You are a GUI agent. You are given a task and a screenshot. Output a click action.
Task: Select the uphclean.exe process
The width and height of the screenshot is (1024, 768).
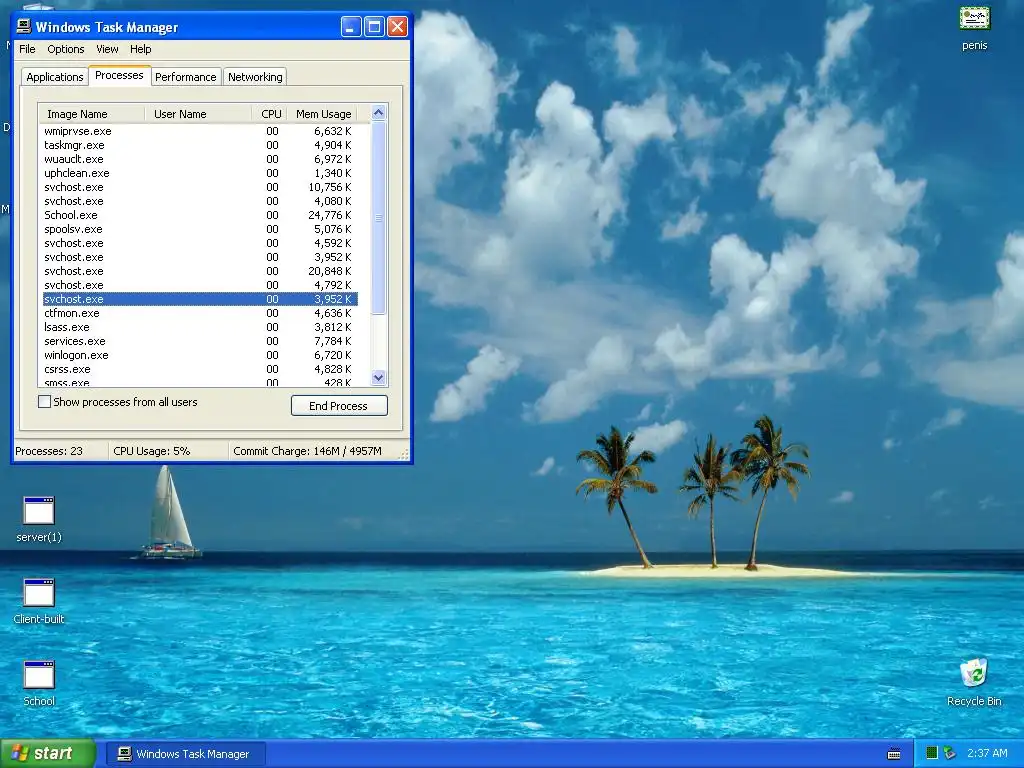pyautogui.click(x=199, y=173)
